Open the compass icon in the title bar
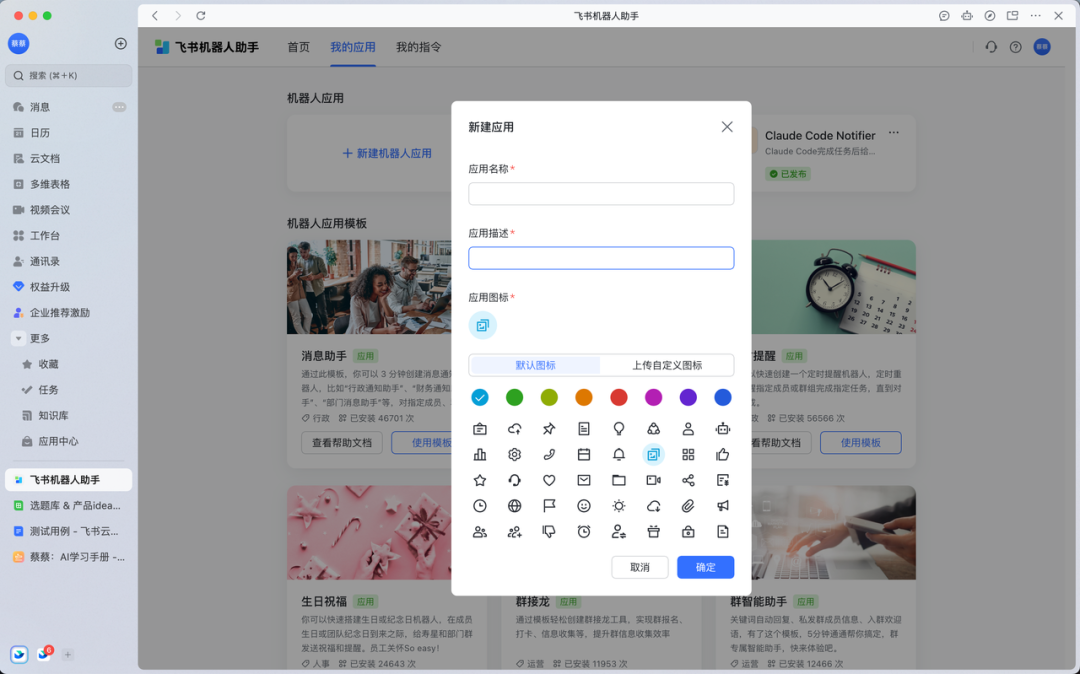The height and width of the screenshot is (674, 1080). pos(990,15)
